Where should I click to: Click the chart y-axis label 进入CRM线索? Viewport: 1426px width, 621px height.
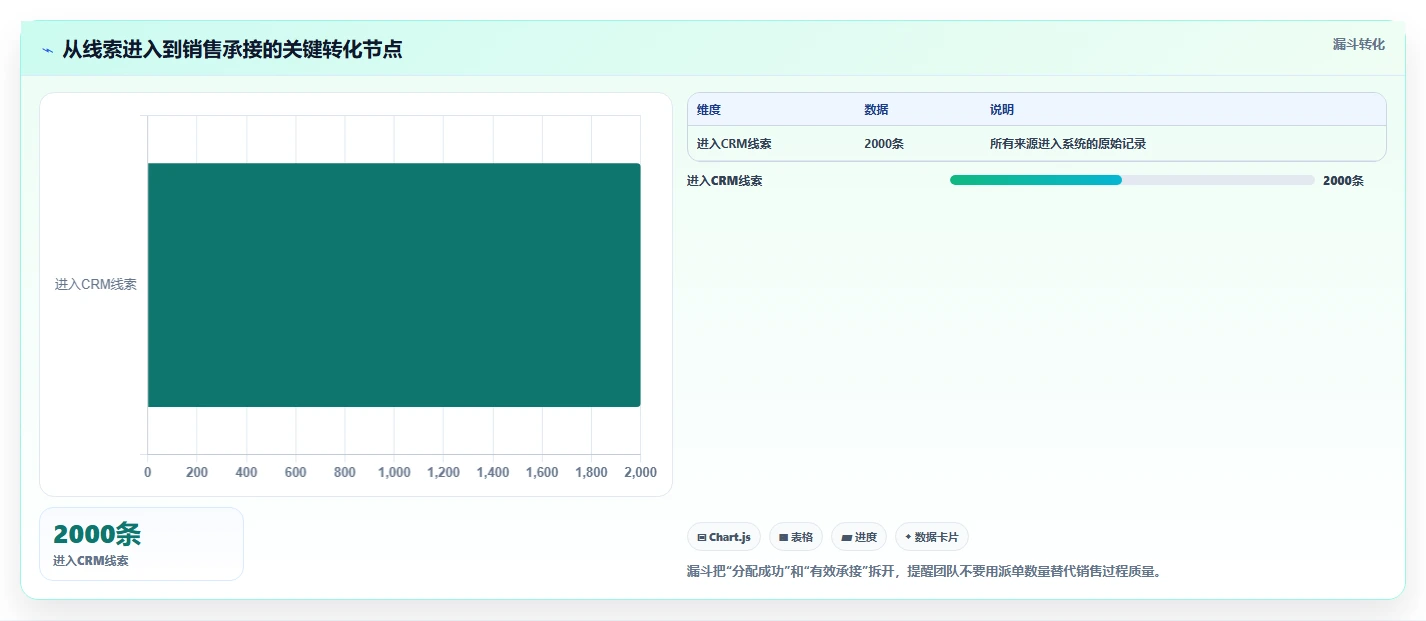(x=96, y=285)
